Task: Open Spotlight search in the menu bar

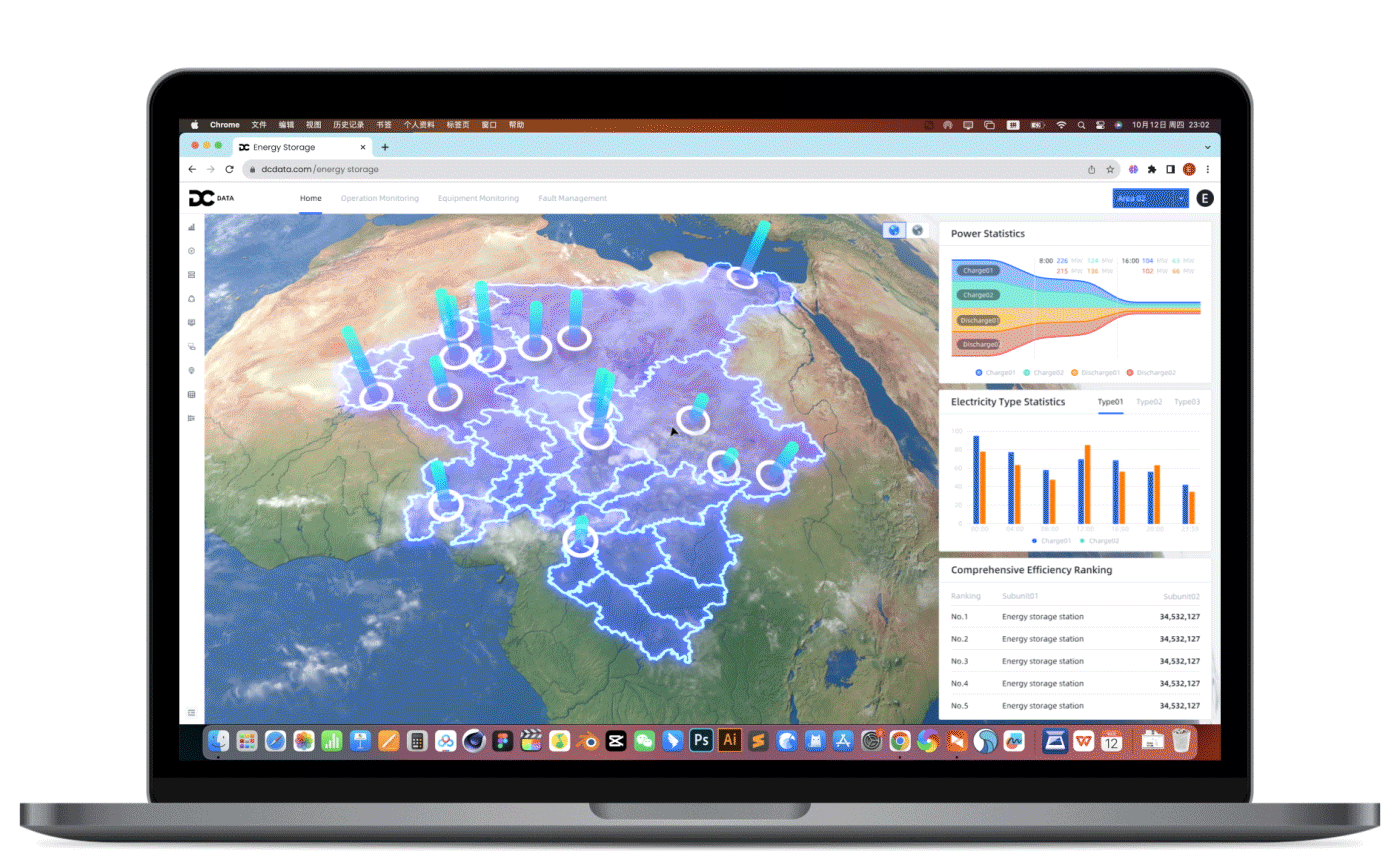Action: tap(1081, 125)
